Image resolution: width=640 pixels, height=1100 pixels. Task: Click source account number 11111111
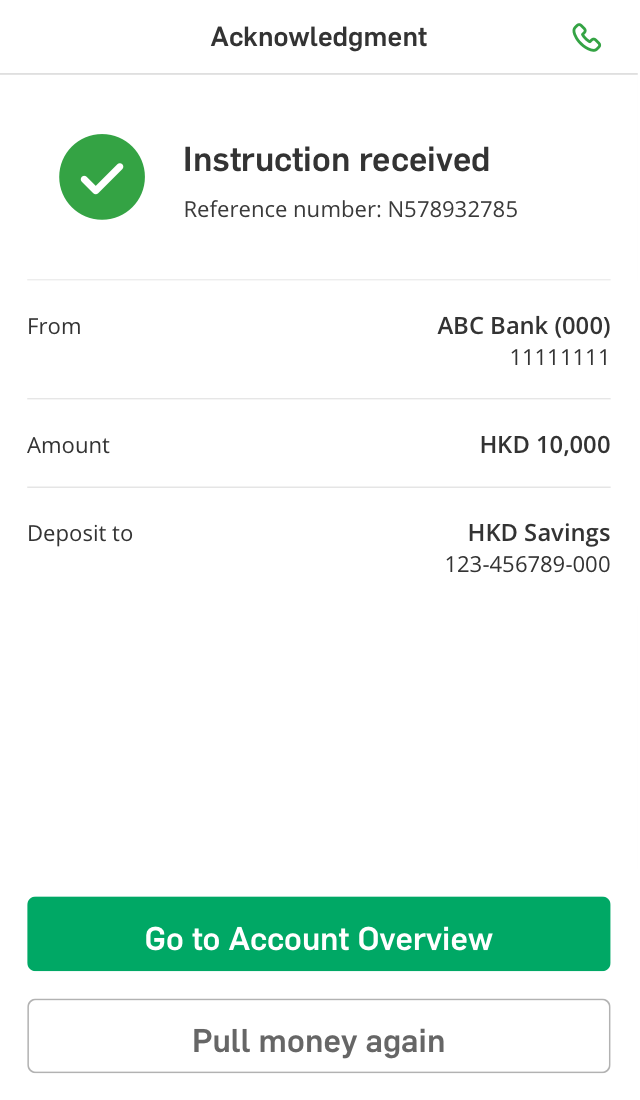[x=559, y=358]
